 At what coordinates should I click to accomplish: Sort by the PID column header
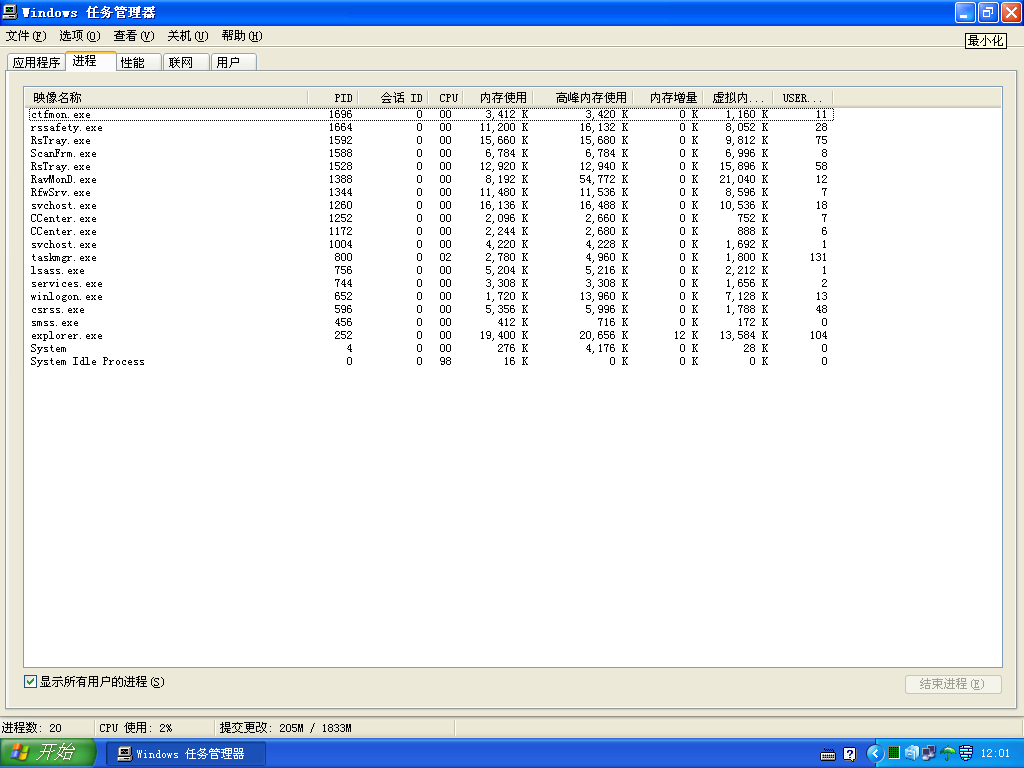click(332, 98)
